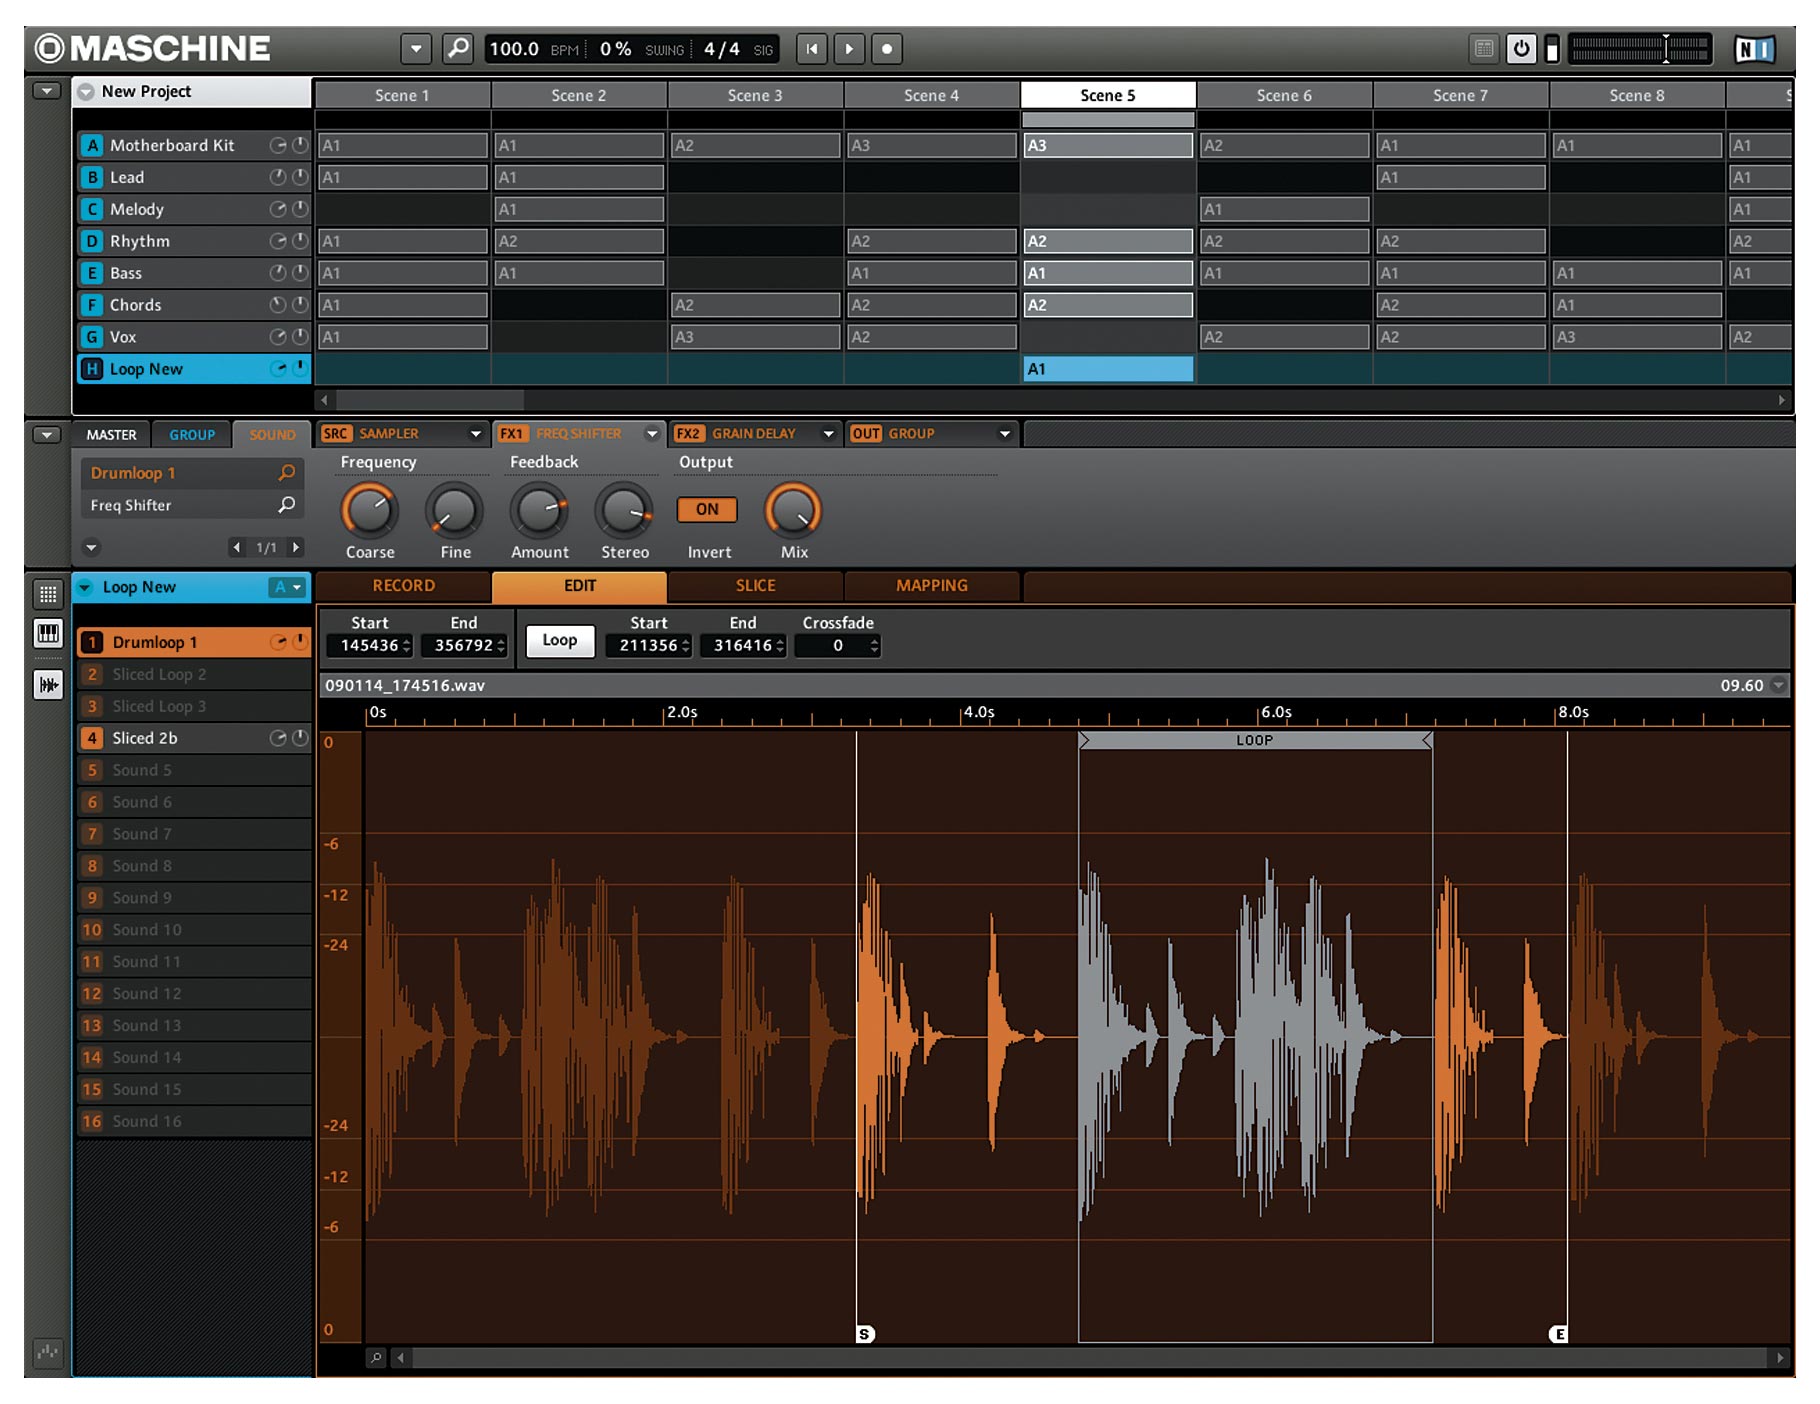
Task: Switch to sampling waveform view icon
Action: pos(48,685)
